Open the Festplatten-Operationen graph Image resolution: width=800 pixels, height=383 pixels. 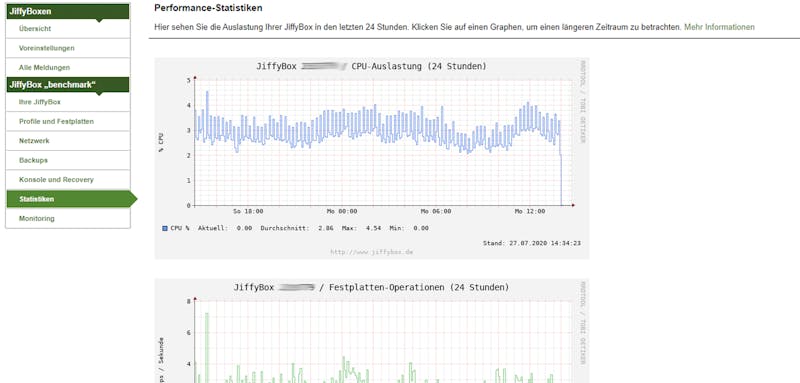pos(372,330)
